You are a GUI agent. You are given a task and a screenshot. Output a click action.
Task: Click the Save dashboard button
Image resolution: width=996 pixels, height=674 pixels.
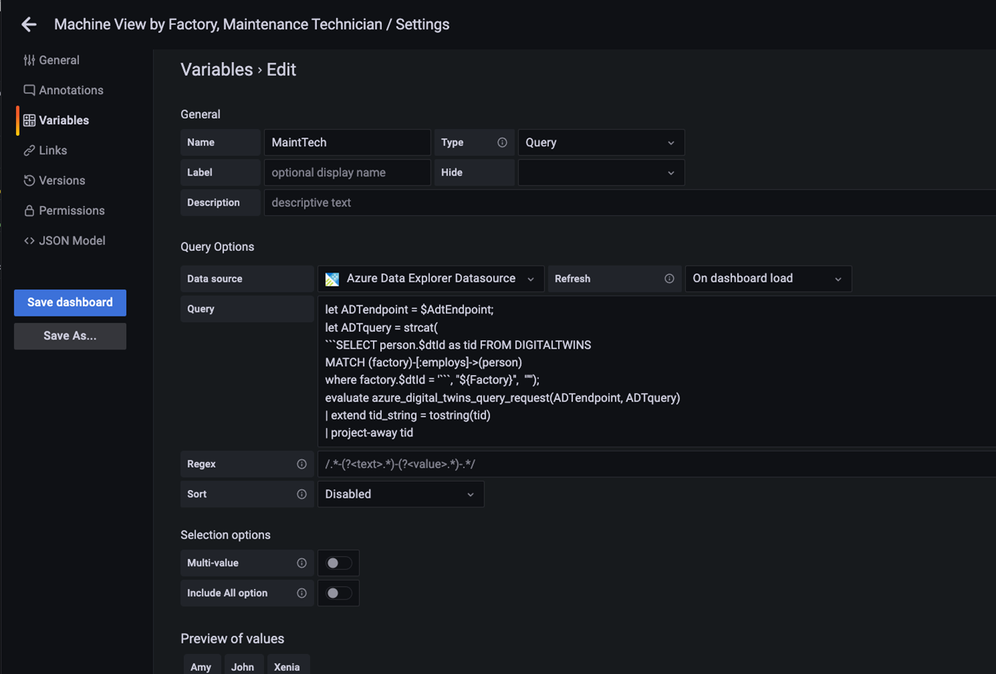[x=70, y=303]
